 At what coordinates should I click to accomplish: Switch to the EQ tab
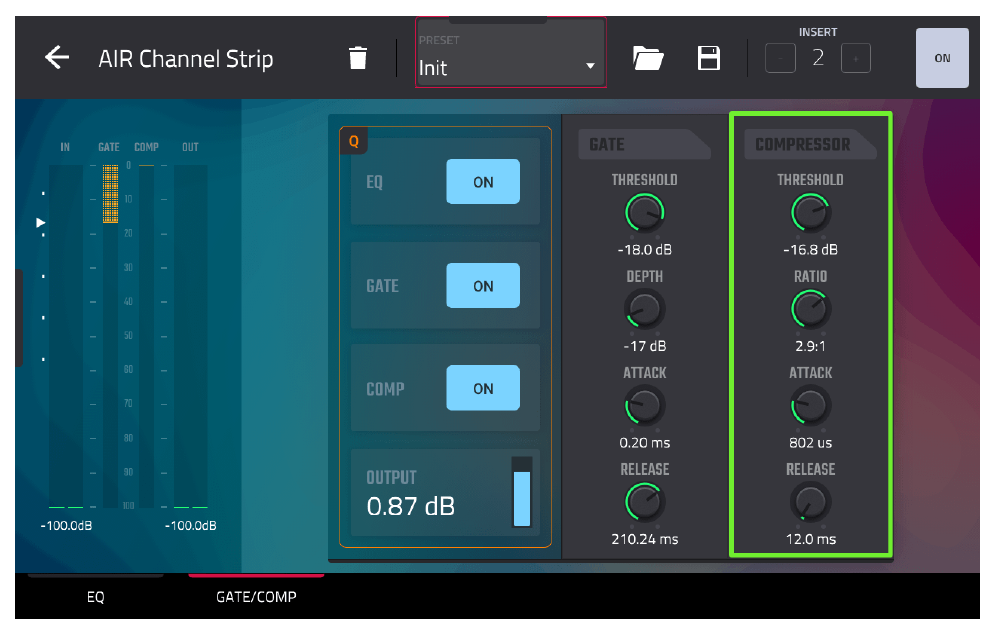(x=95, y=597)
